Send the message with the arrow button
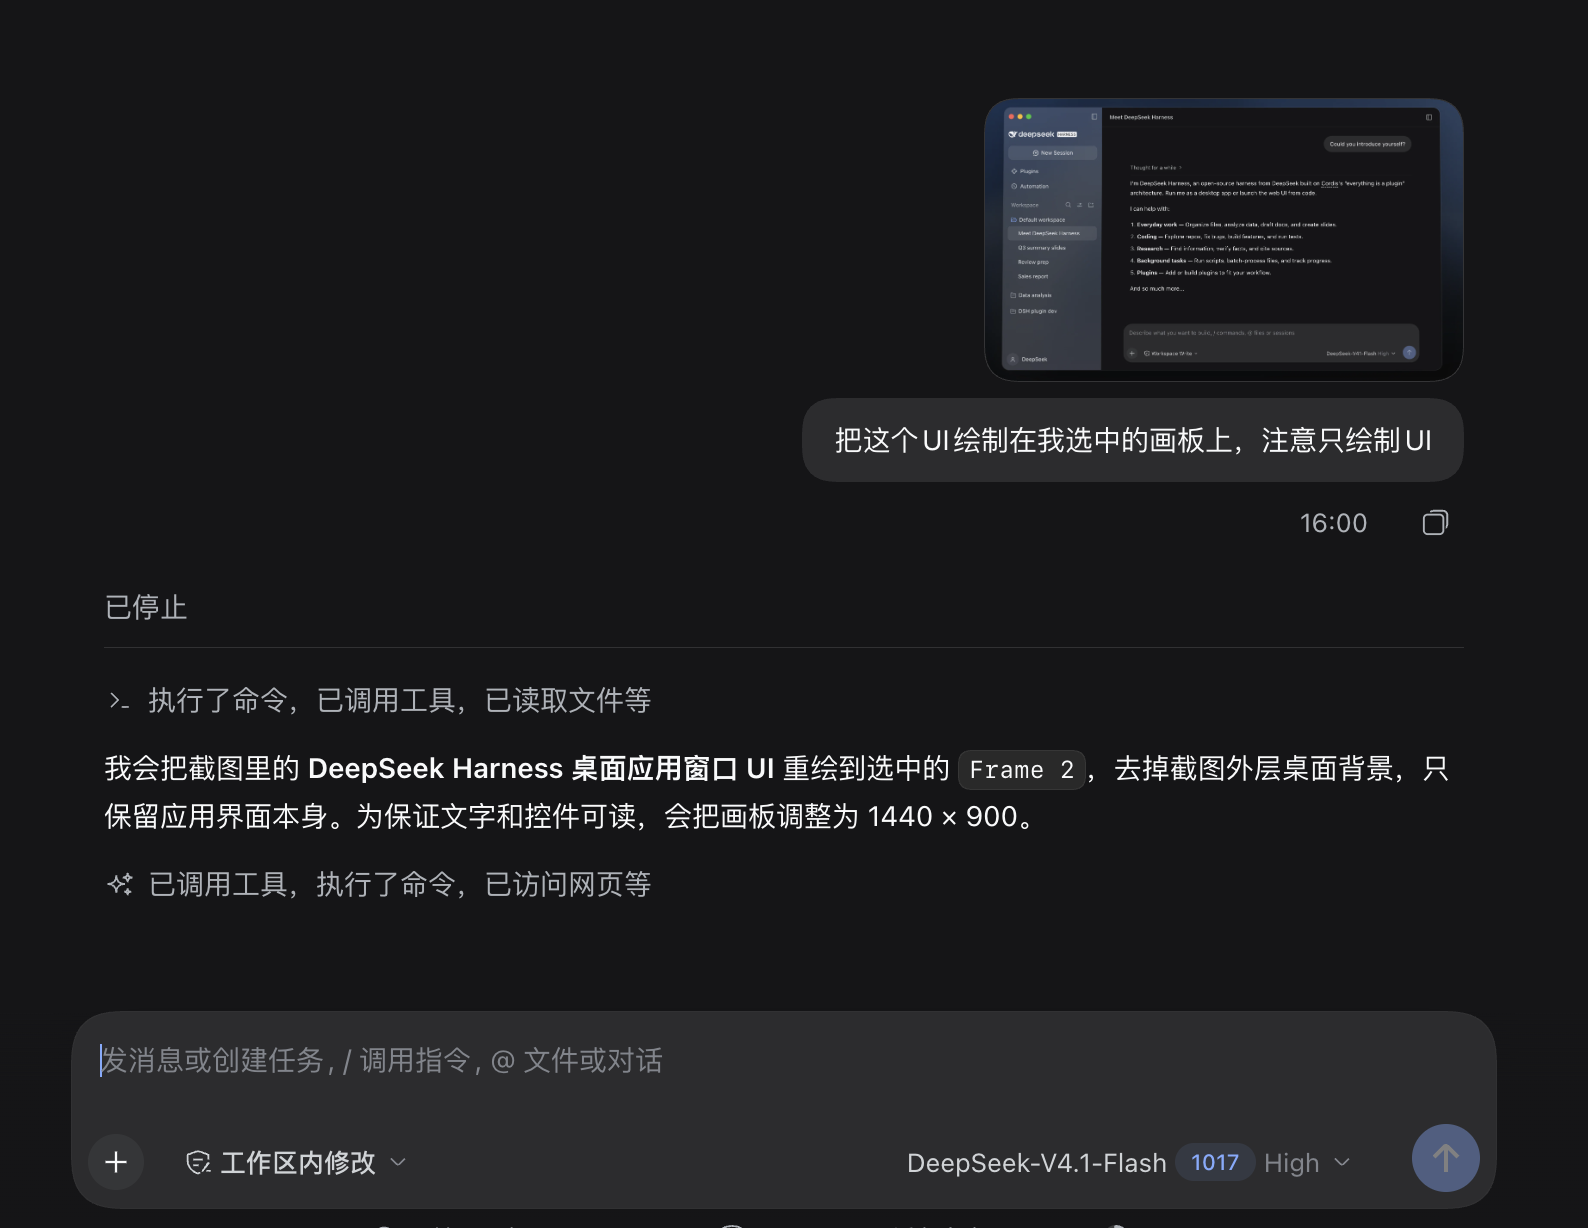Screen dimensions: 1588x1228 [x=1445, y=1158]
